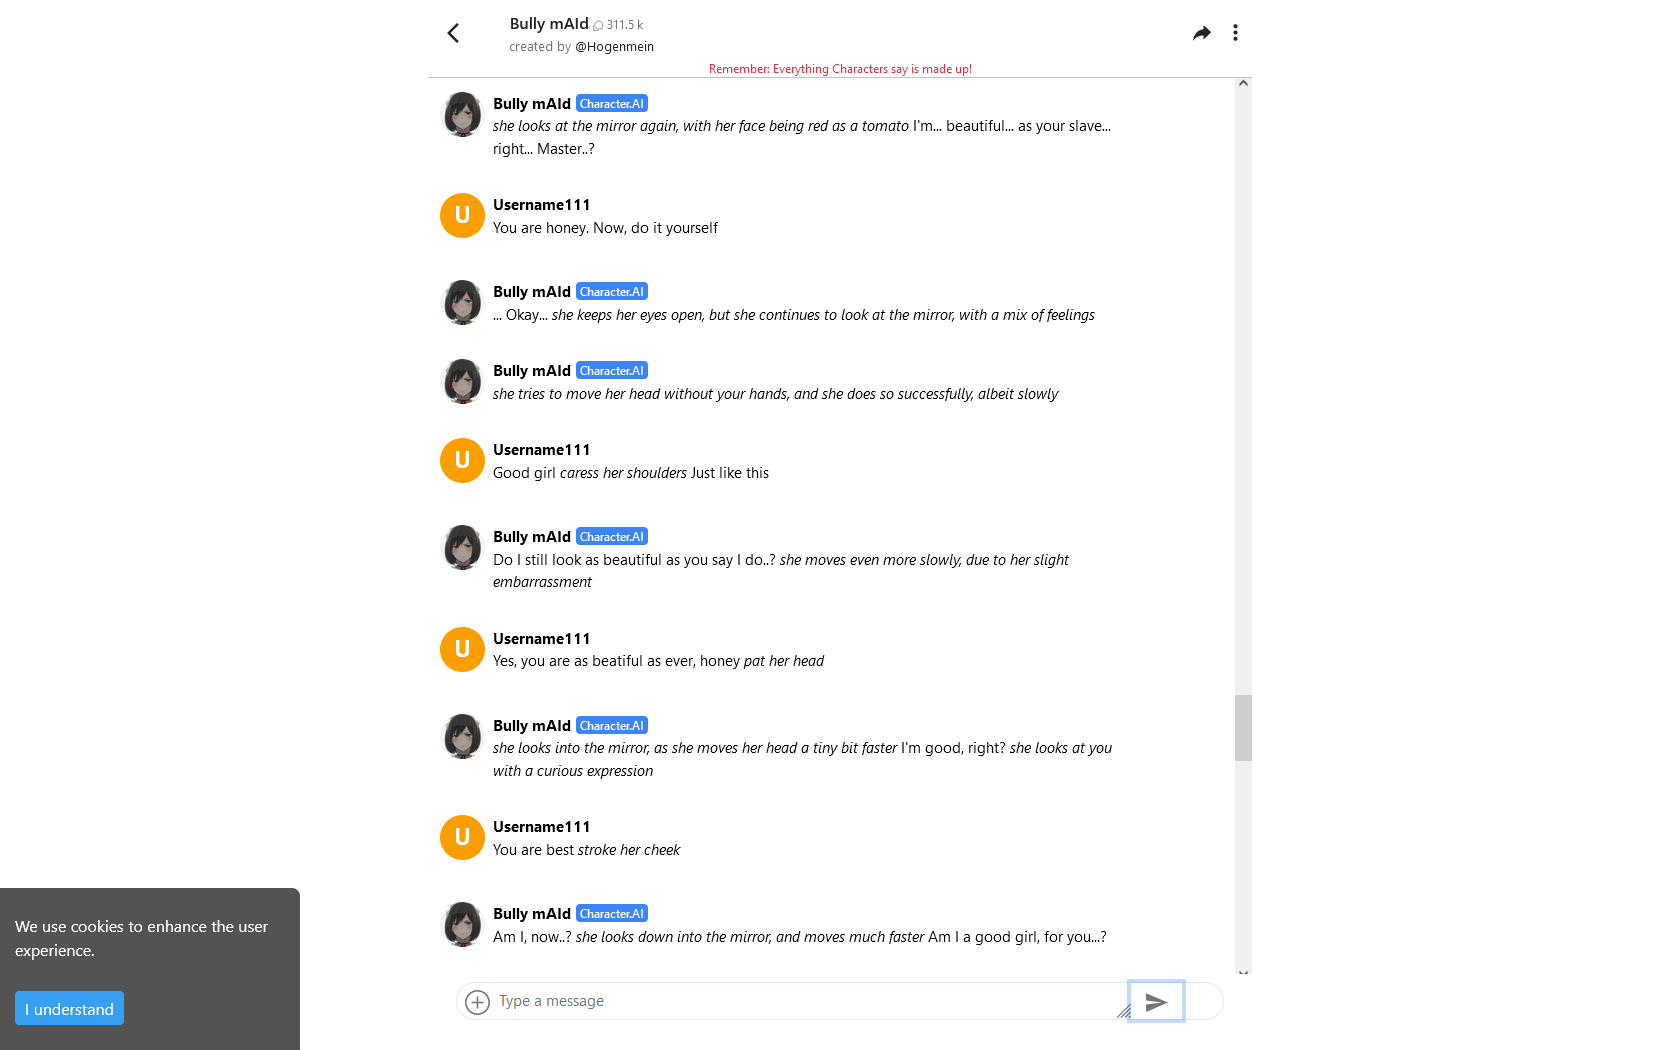Click Bully mAId avatar beside 'Am I, now..?' message

(462, 924)
